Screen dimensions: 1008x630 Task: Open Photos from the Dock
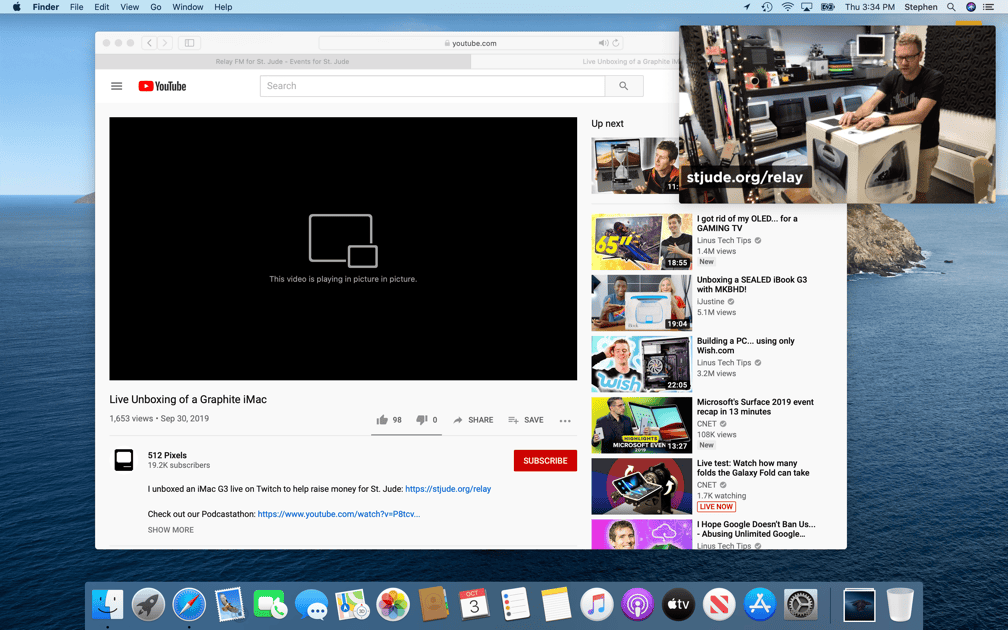coord(393,605)
